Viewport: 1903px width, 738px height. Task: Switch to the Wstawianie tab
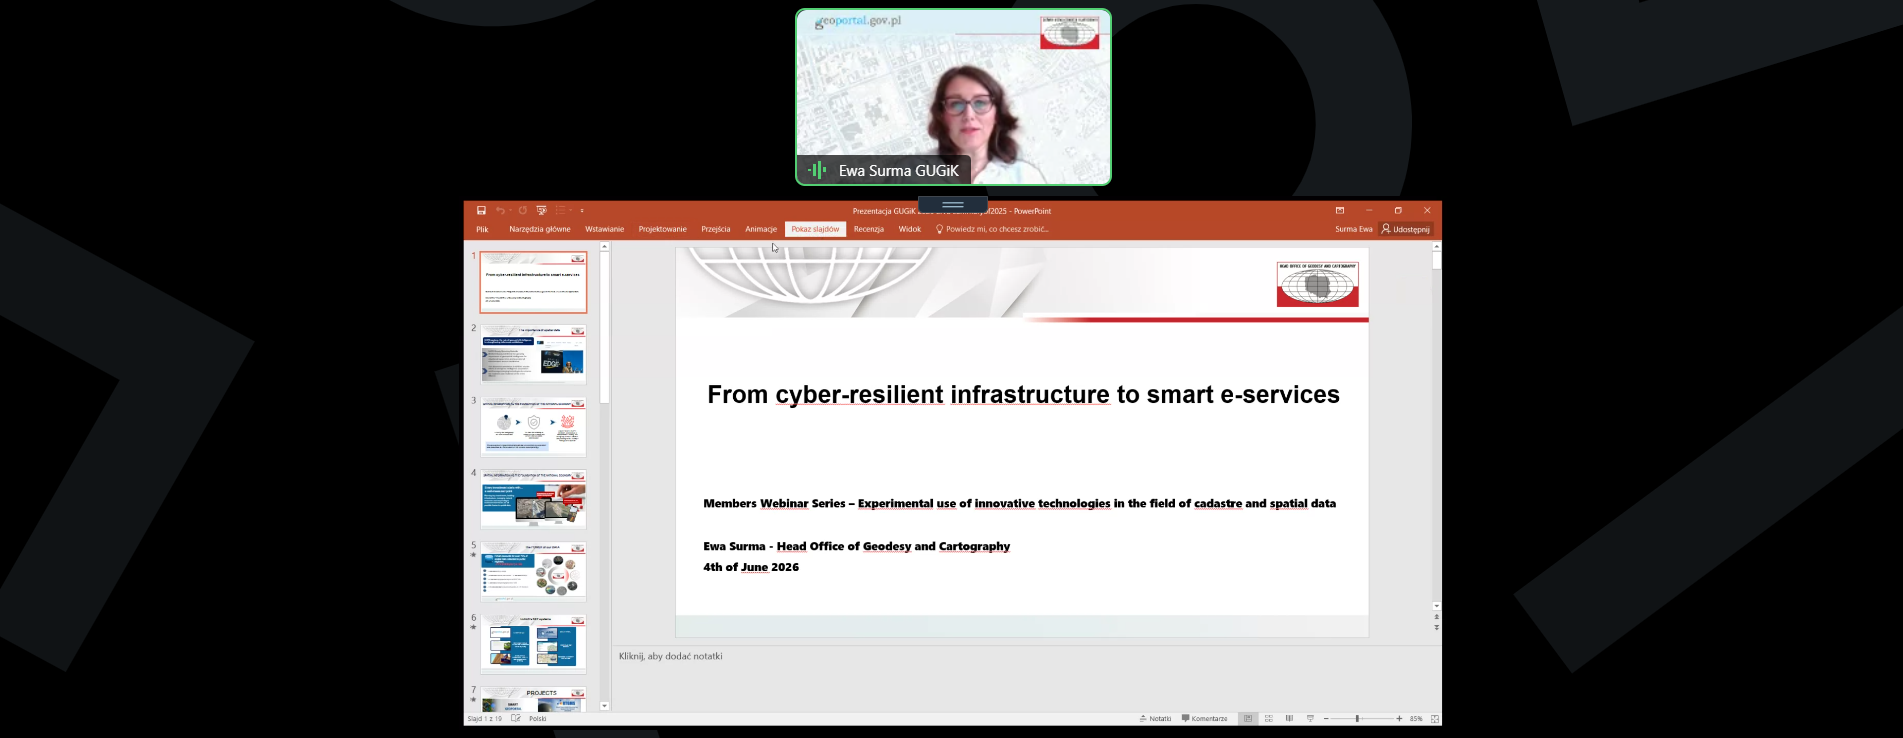click(605, 229)
